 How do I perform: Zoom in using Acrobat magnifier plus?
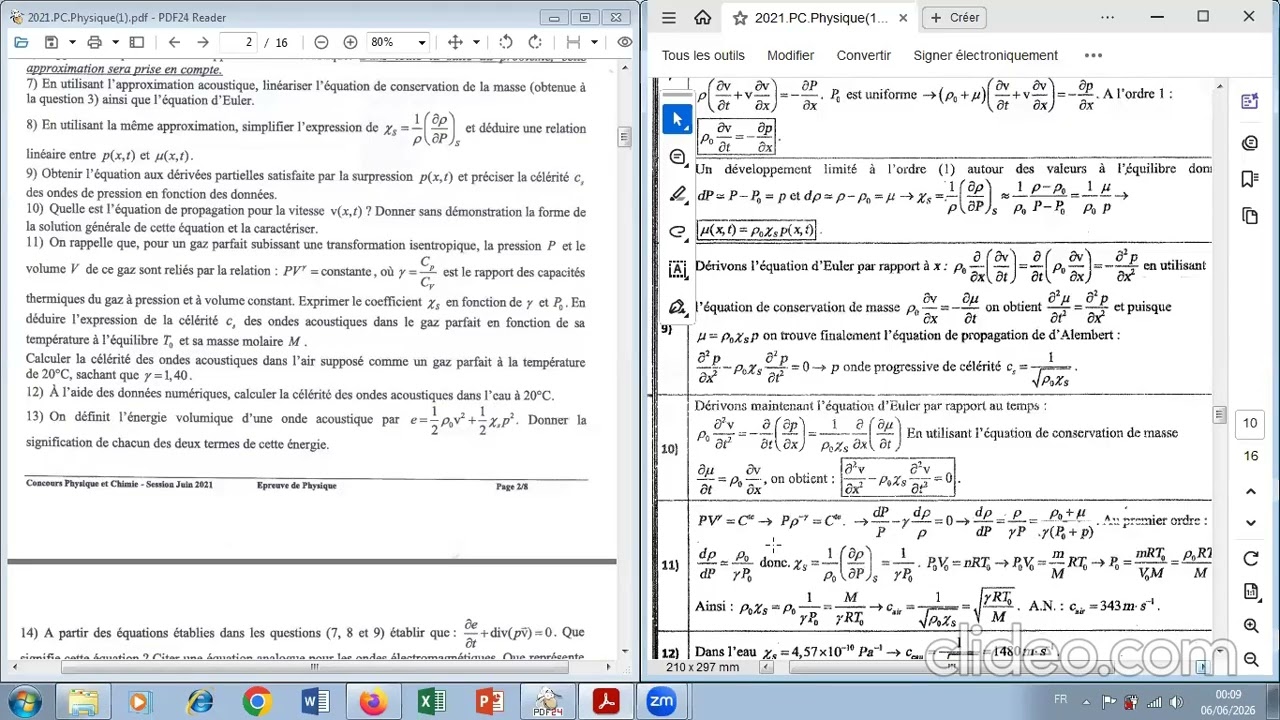point(1250,626)
